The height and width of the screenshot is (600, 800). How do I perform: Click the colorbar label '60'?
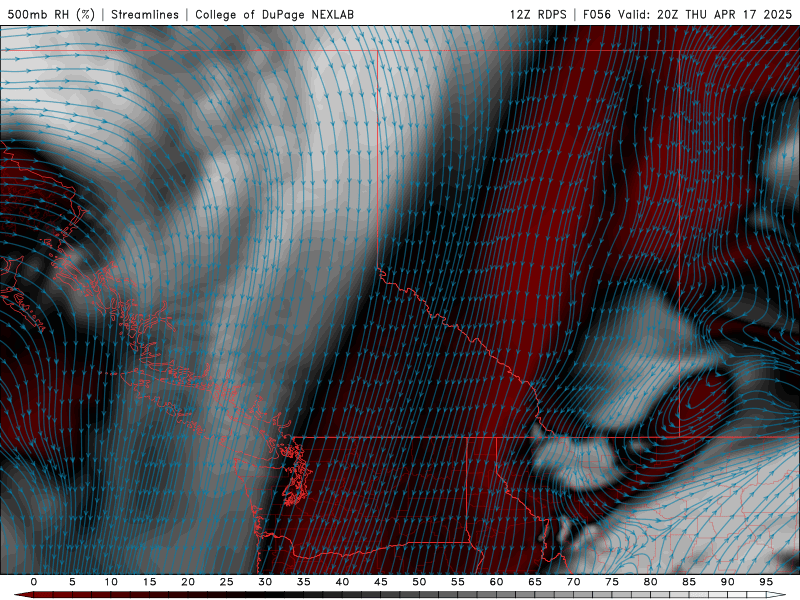tap(496, 582)
